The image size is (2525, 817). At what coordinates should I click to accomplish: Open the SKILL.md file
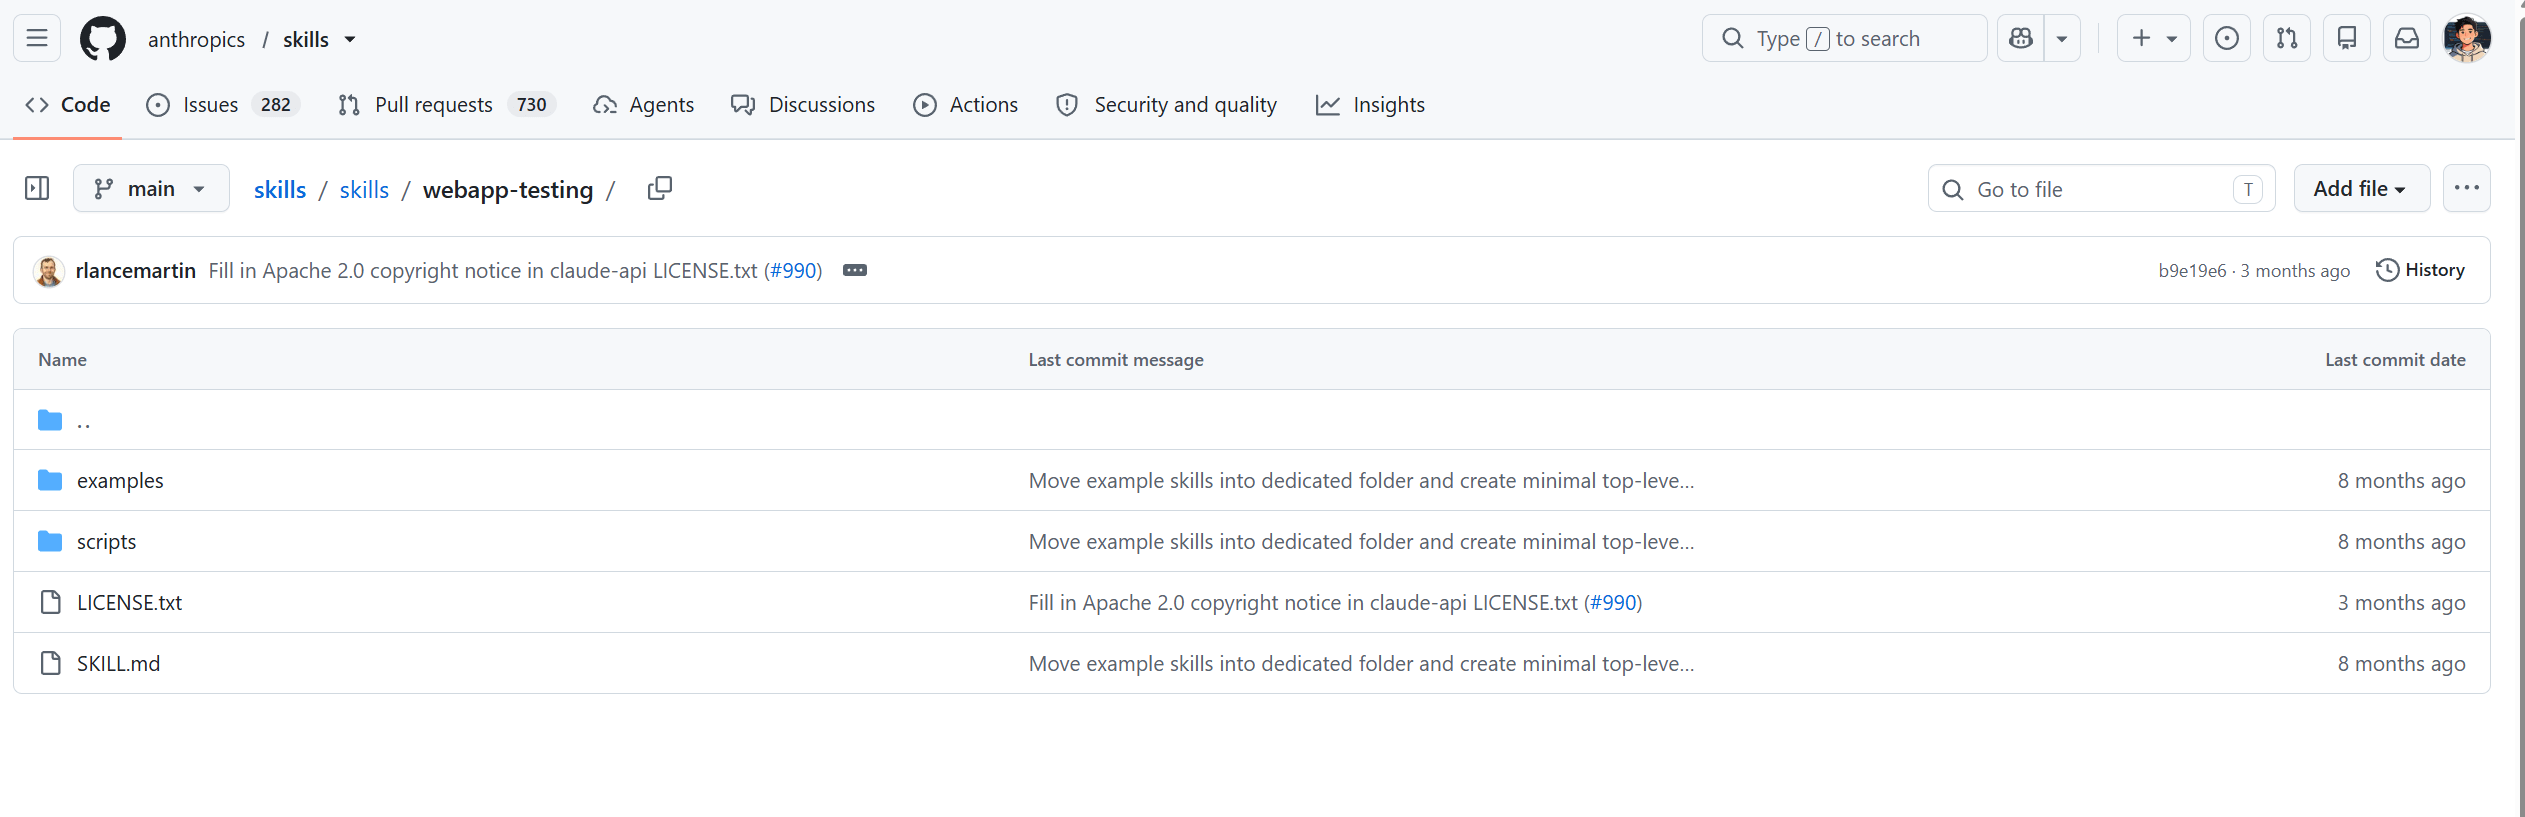(x=118, y=664)
